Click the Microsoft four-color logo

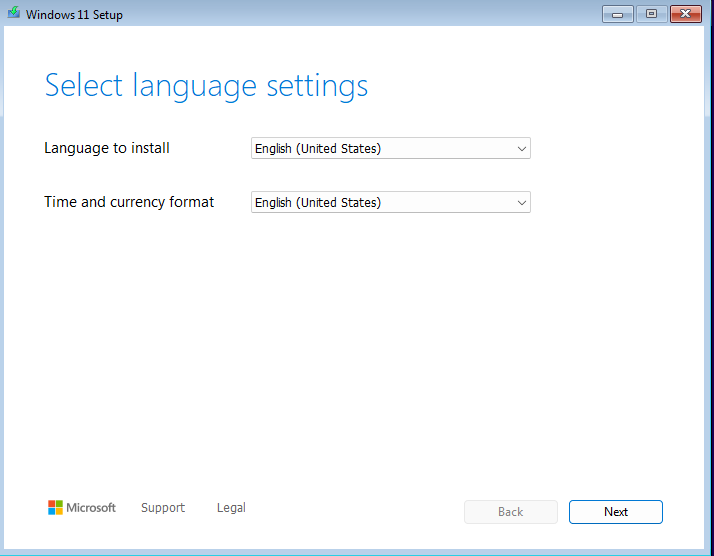click(55, 508)
